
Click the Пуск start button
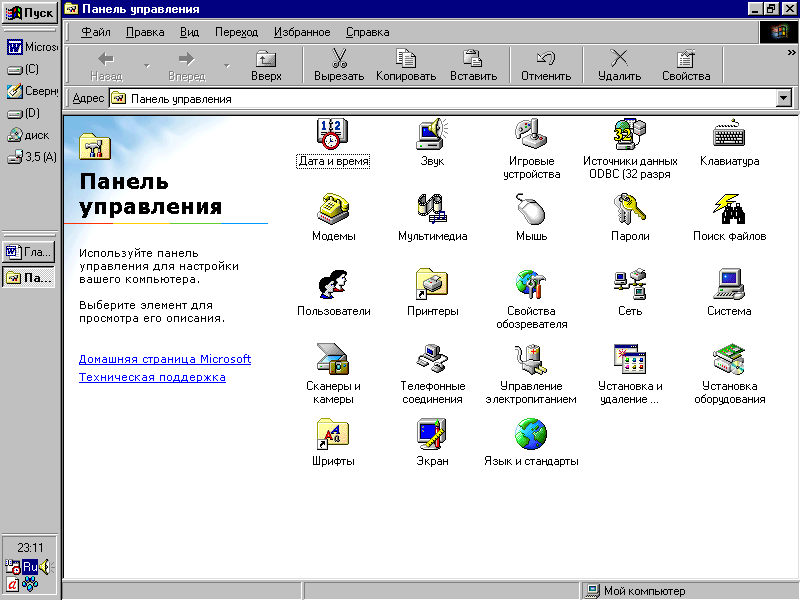point(30,13)
